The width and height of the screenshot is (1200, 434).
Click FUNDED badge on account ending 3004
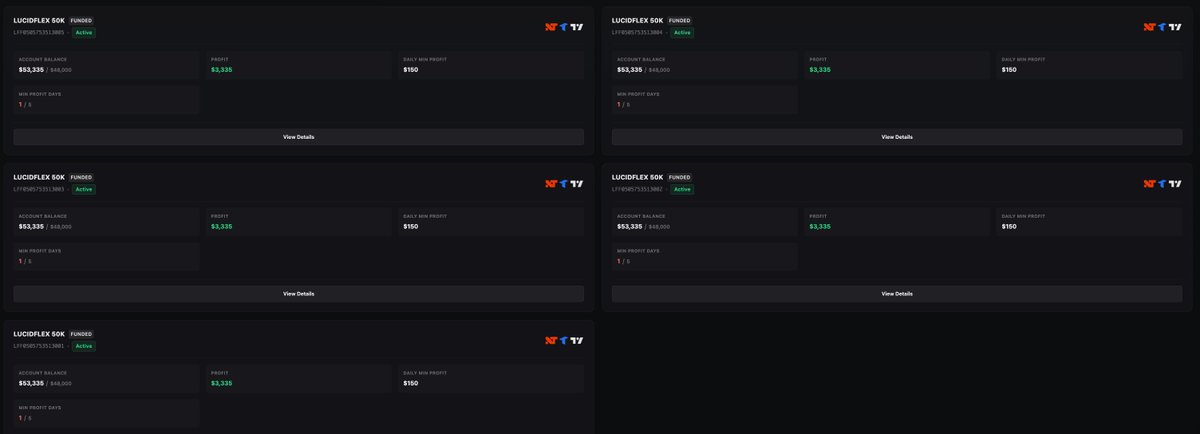679,20
